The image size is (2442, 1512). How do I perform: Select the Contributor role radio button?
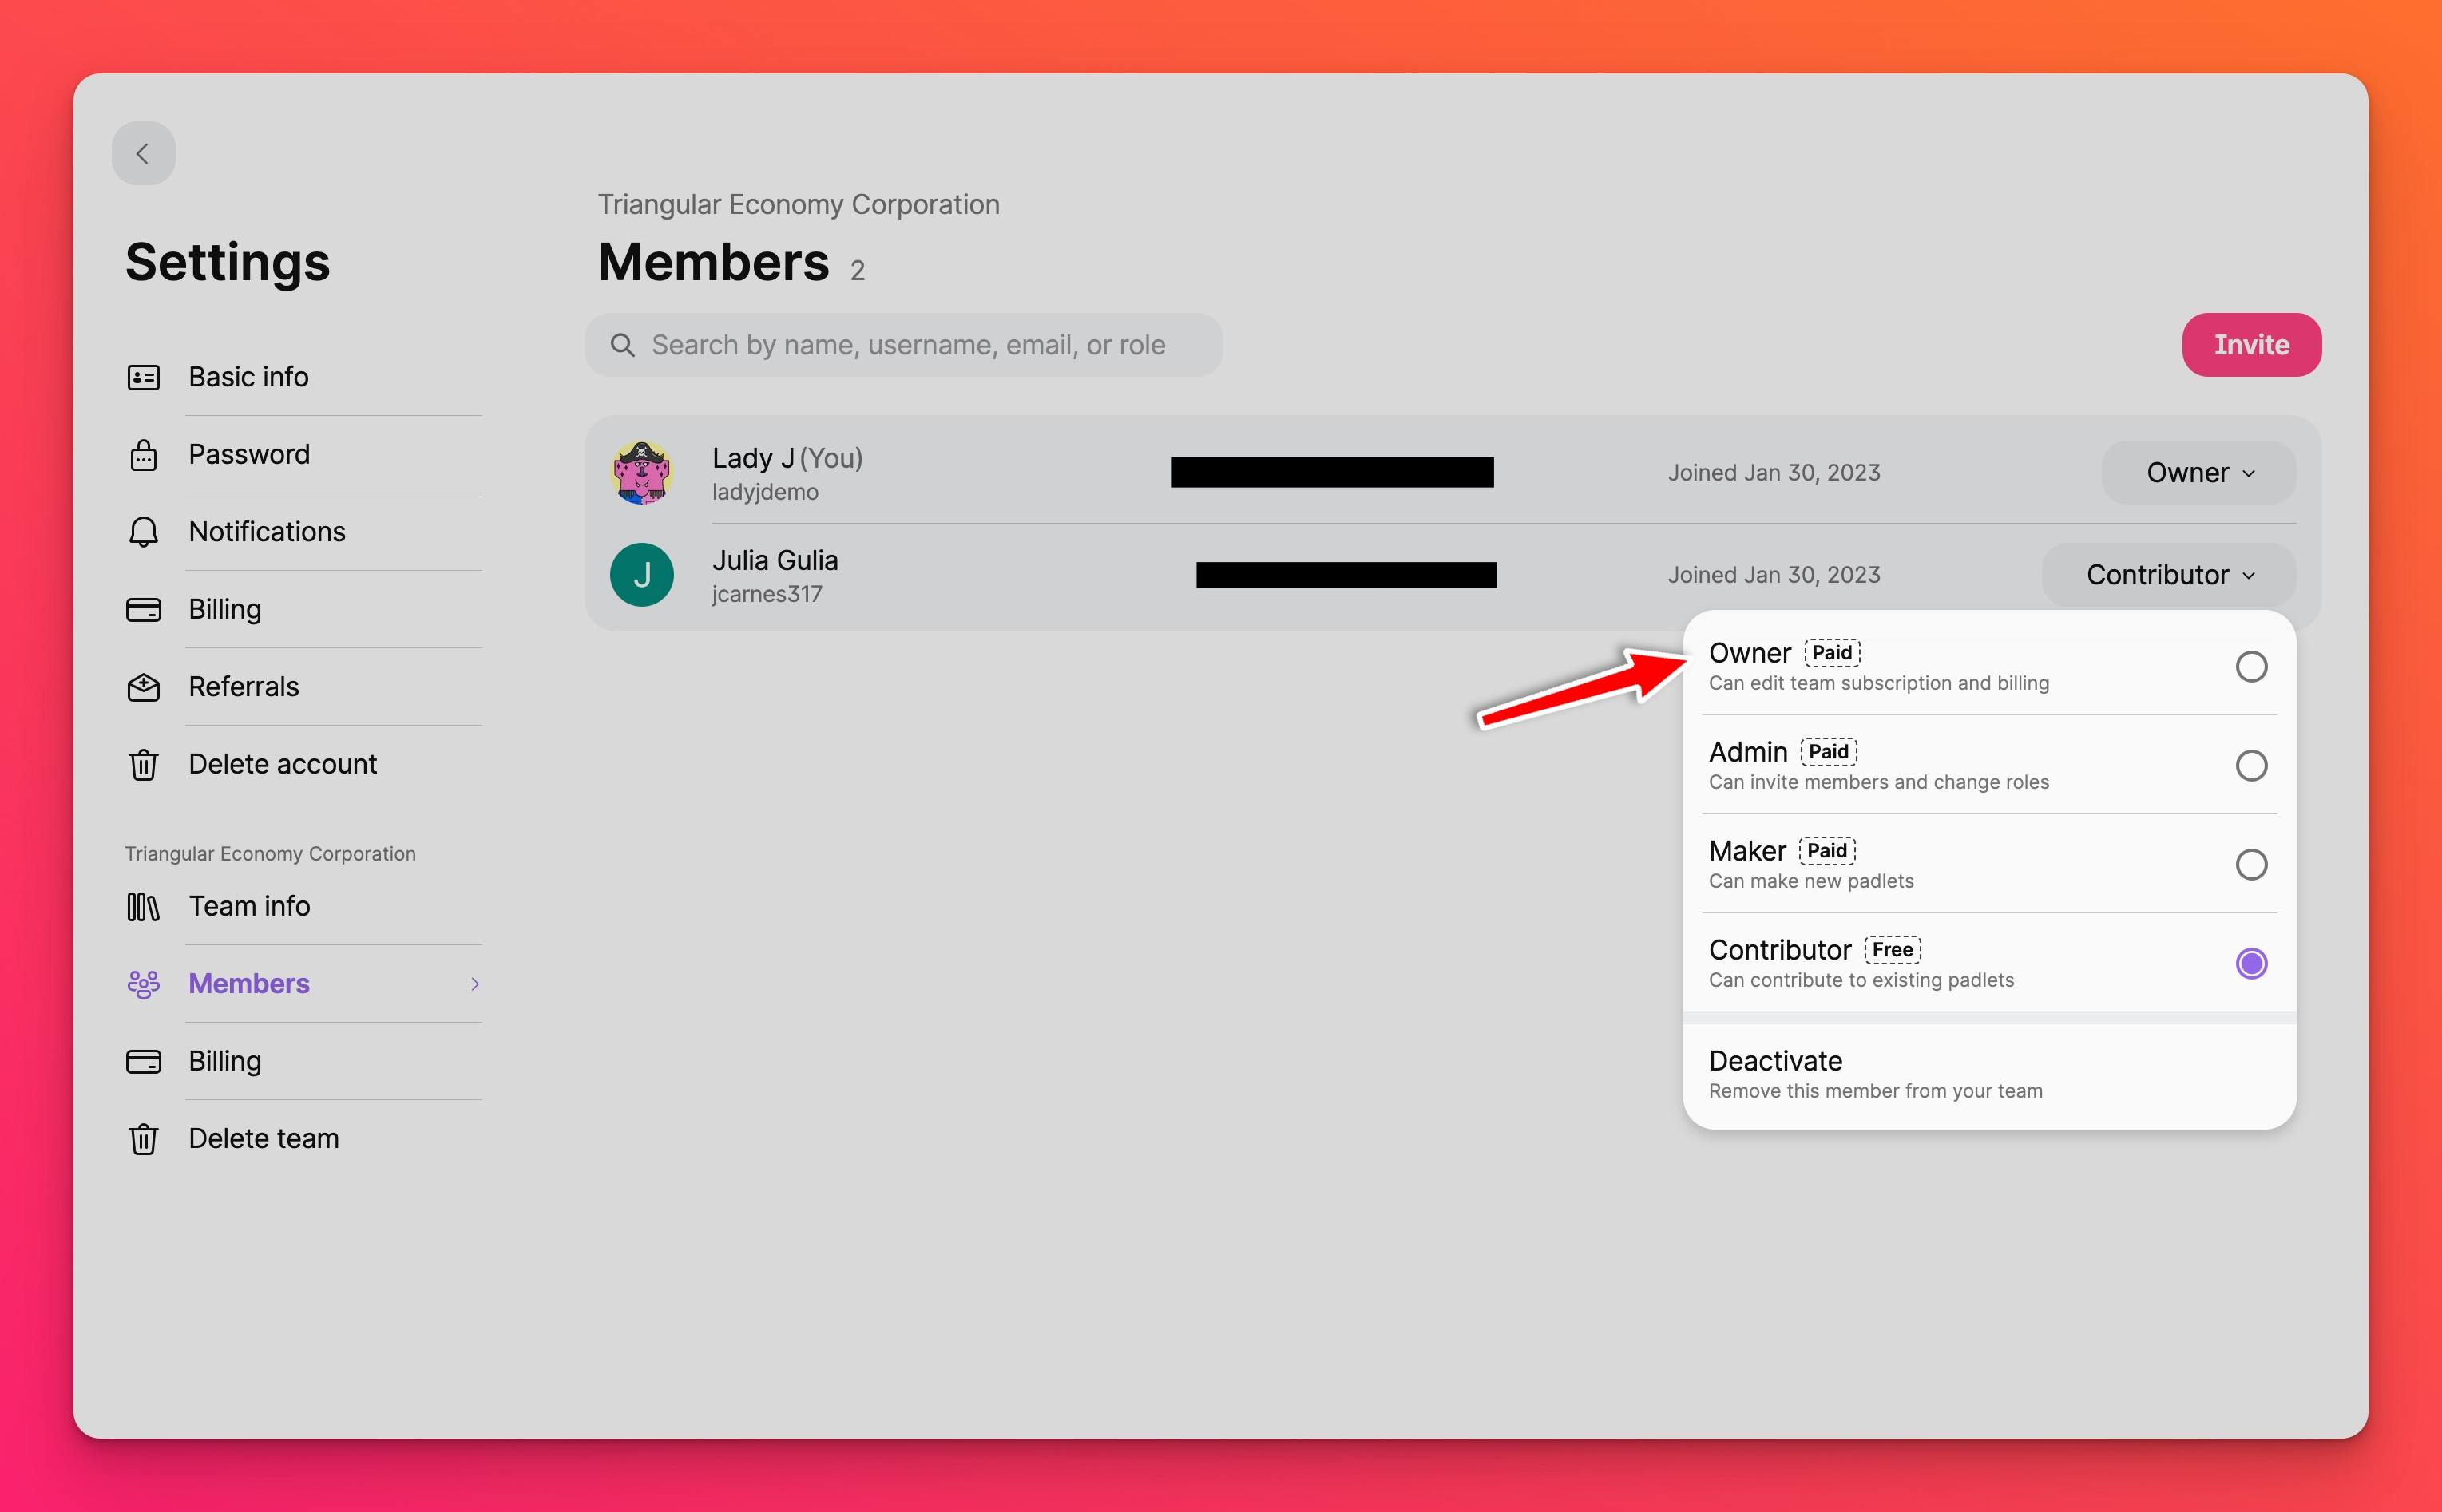(2250, 964)
